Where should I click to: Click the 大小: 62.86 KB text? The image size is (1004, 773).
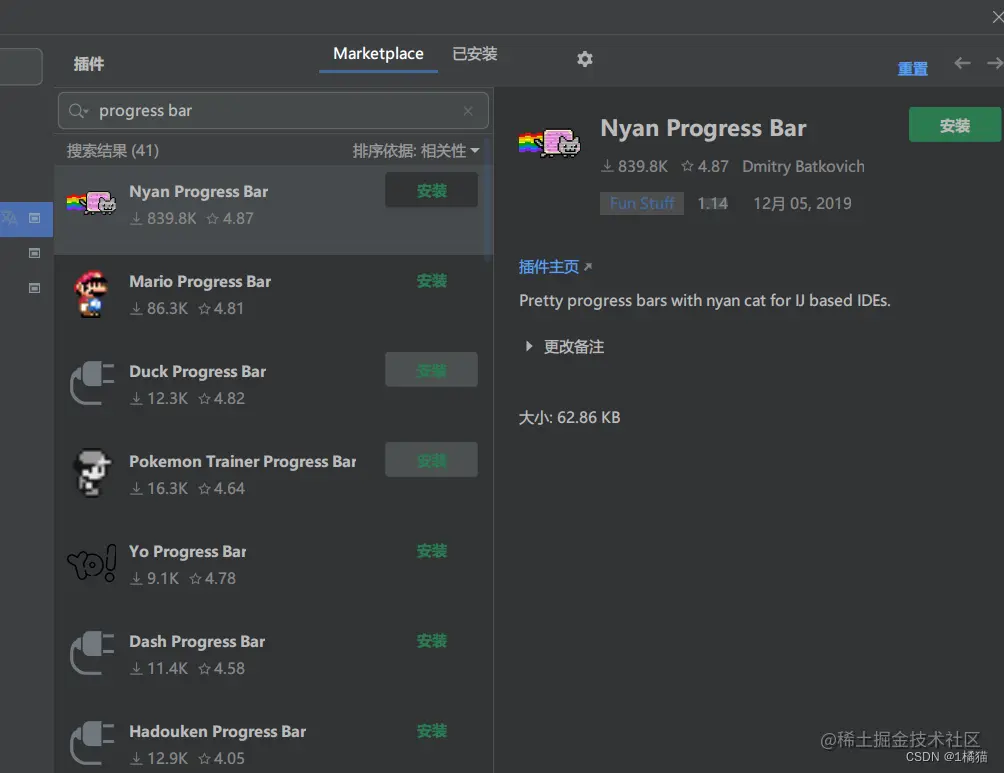coord(569,418)
